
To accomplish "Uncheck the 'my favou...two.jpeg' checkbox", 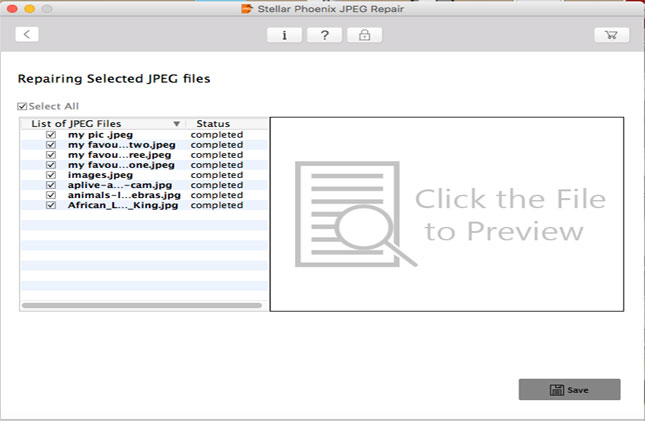I will pyautogui.click(x=51, y=145).
